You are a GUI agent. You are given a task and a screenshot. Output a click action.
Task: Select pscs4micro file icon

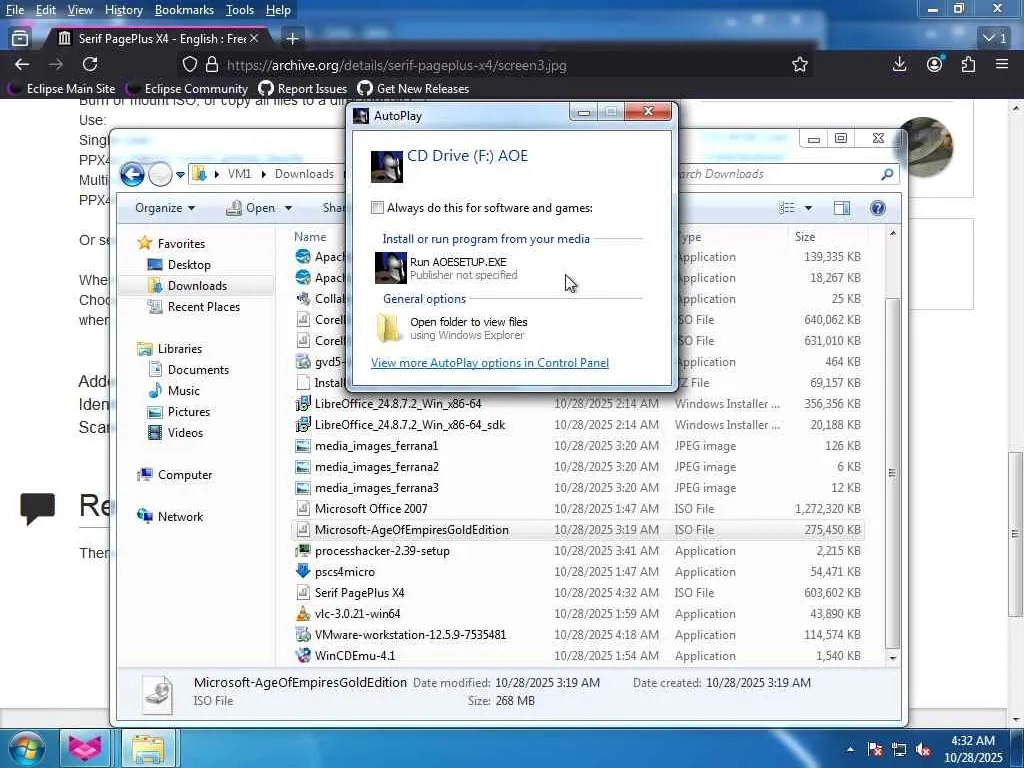coord(302,571)
